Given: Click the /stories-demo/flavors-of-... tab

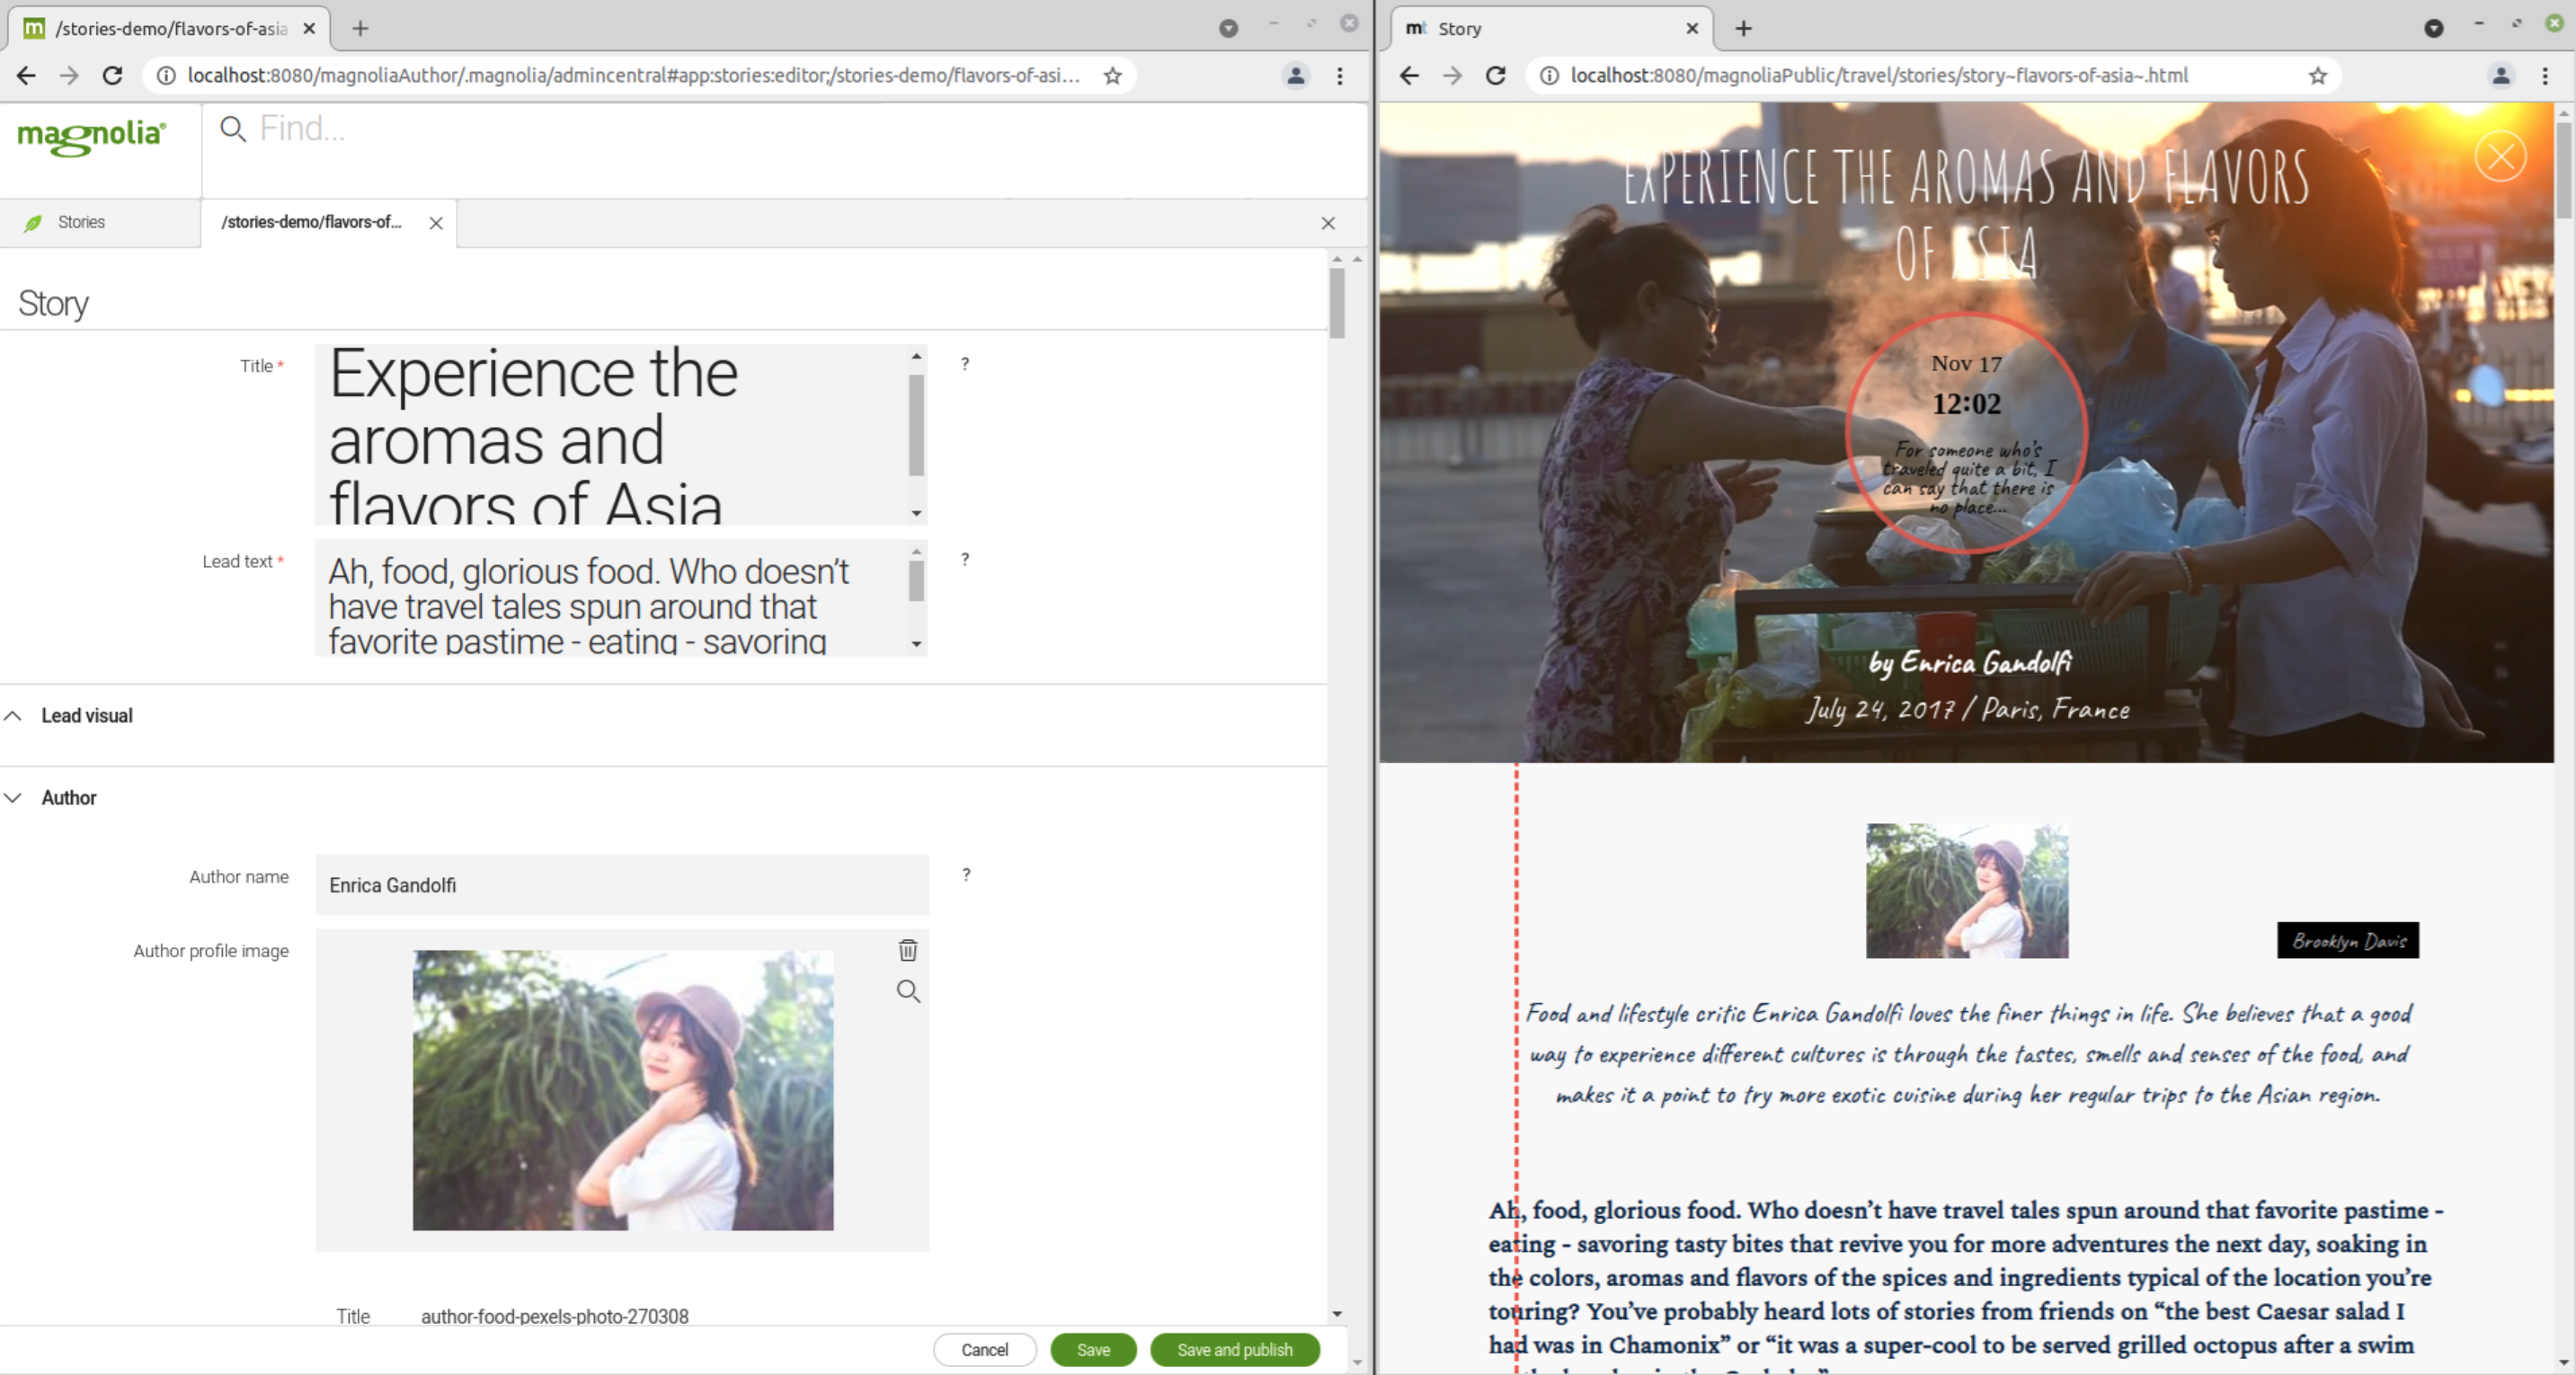Looking at the screenshot, I should coord(310,221).
